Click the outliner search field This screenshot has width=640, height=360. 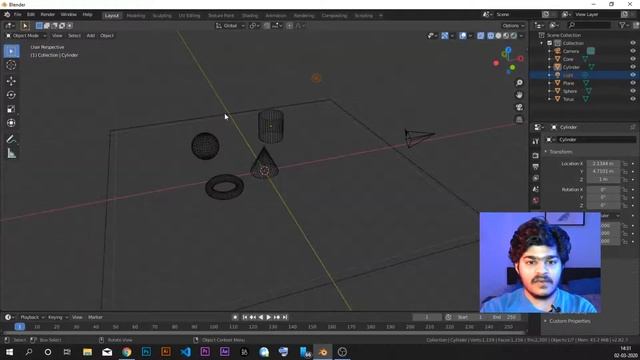click(589, 25)
